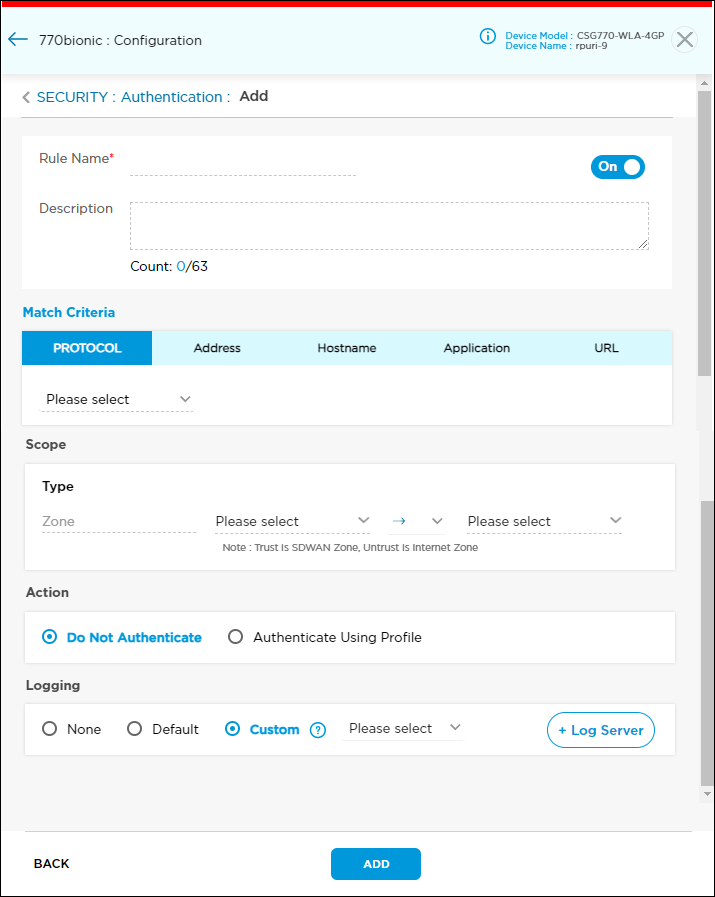This screenshot has height=897, width=715.
Task: Click the SECURITY breadcrumb back chevron
Action: 24,96
